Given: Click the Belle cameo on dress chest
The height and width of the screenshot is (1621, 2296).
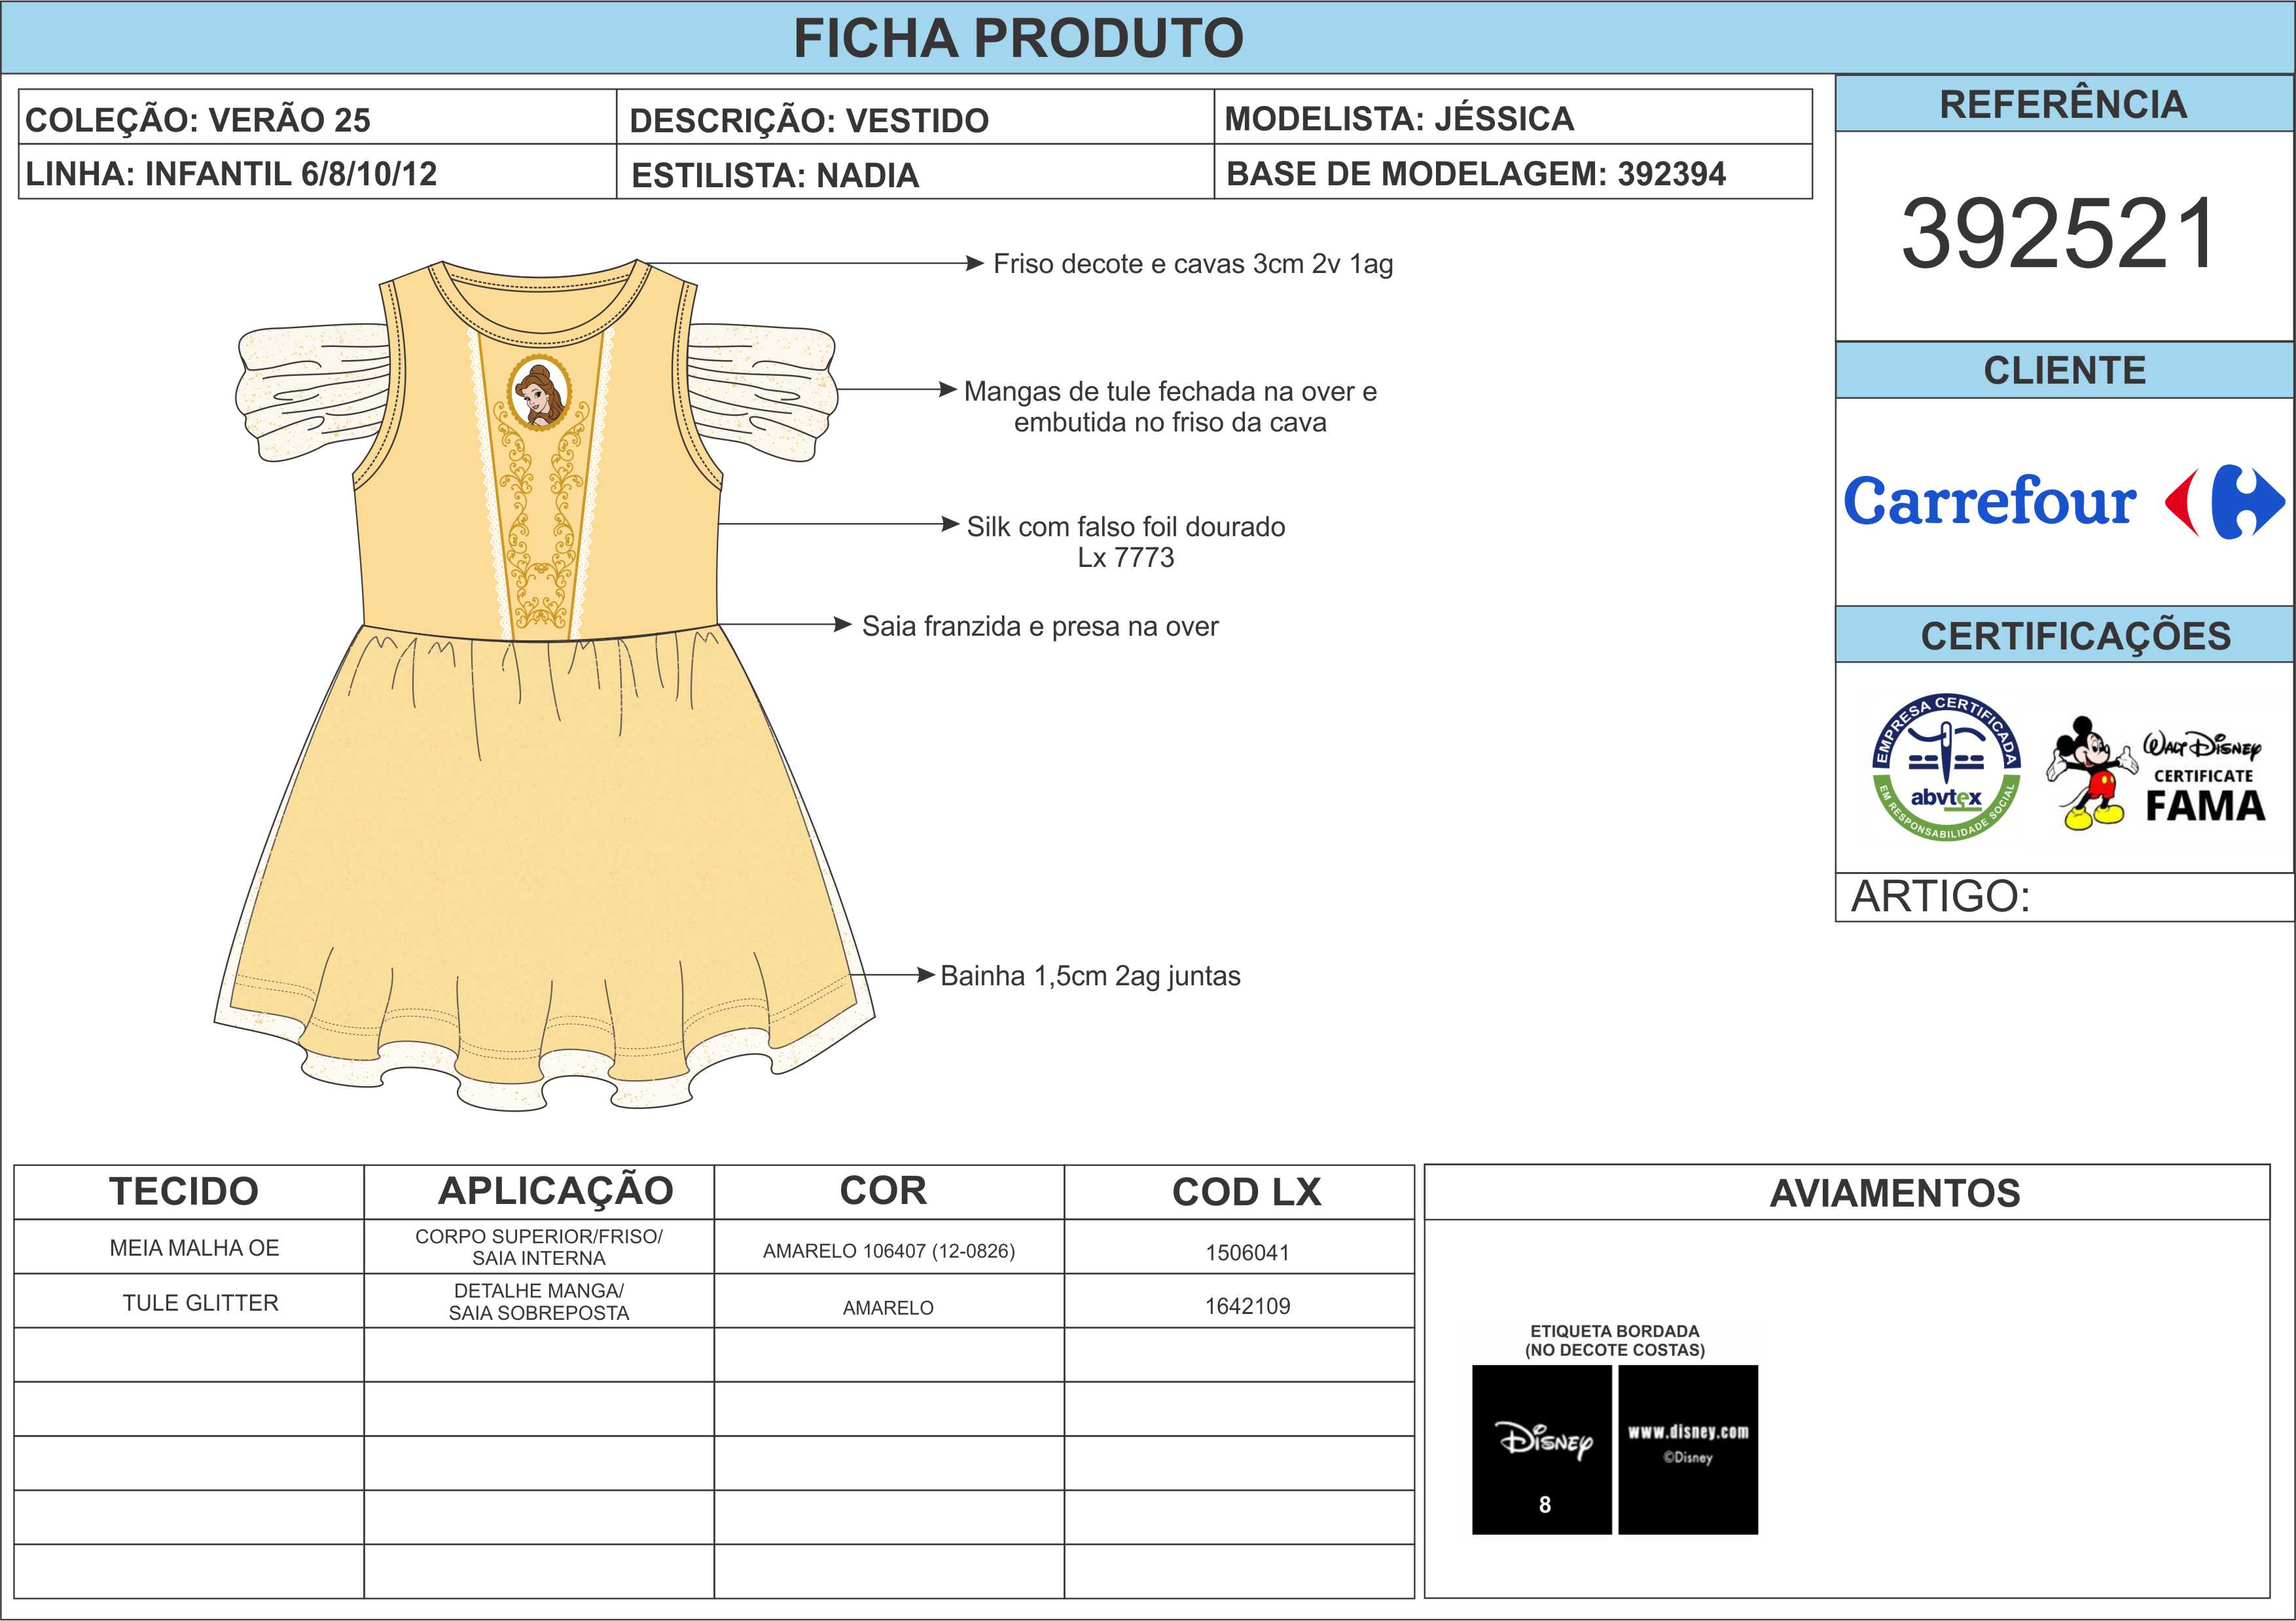Looking at the screenshot, I should click(x=540, y=393).
